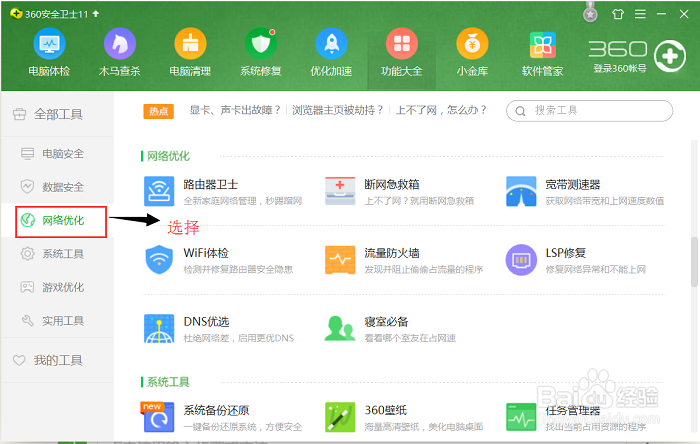Launch LSP修复 icon
The height and width of the screenshot is (444, 700).
[521, 260]
